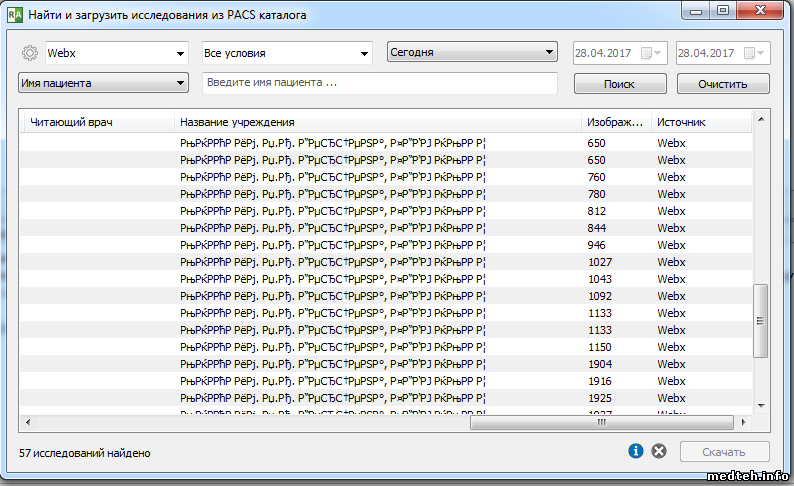Open the 'Сегодня' date range dropdown
Screen dimensions: 794x486
(472, 52)
